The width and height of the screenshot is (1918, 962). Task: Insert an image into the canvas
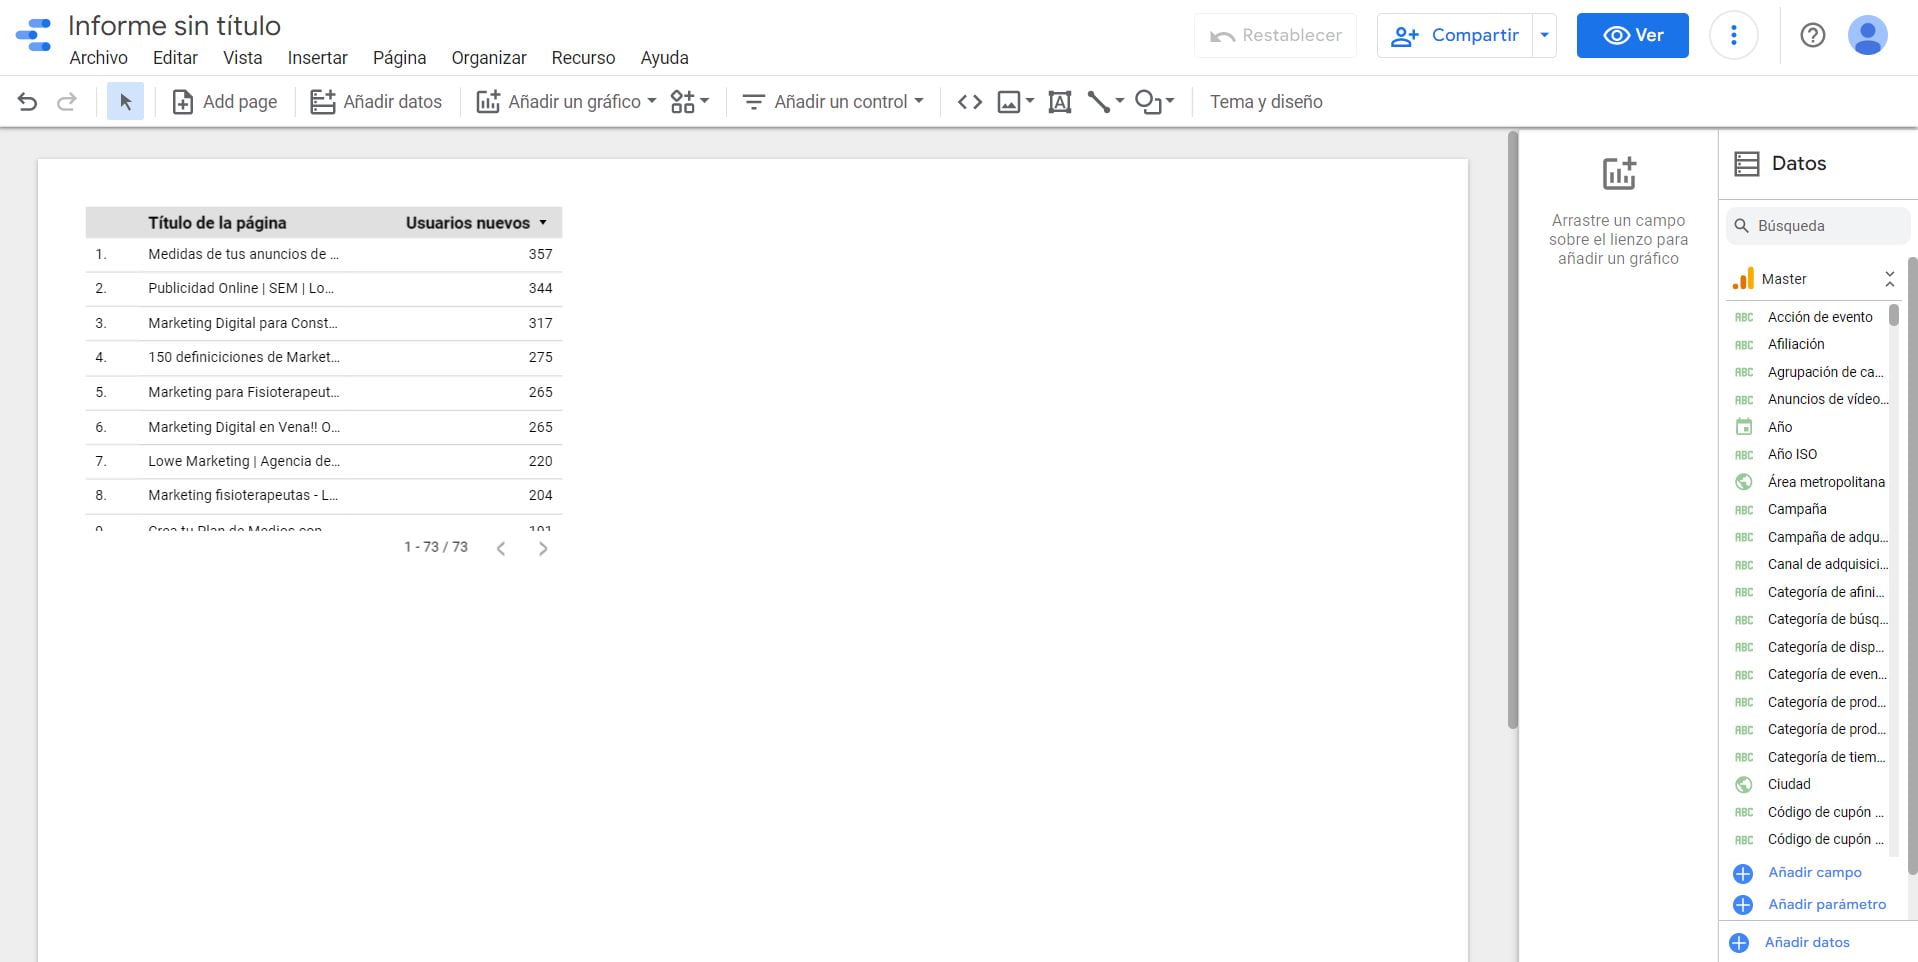[1008, 101]
